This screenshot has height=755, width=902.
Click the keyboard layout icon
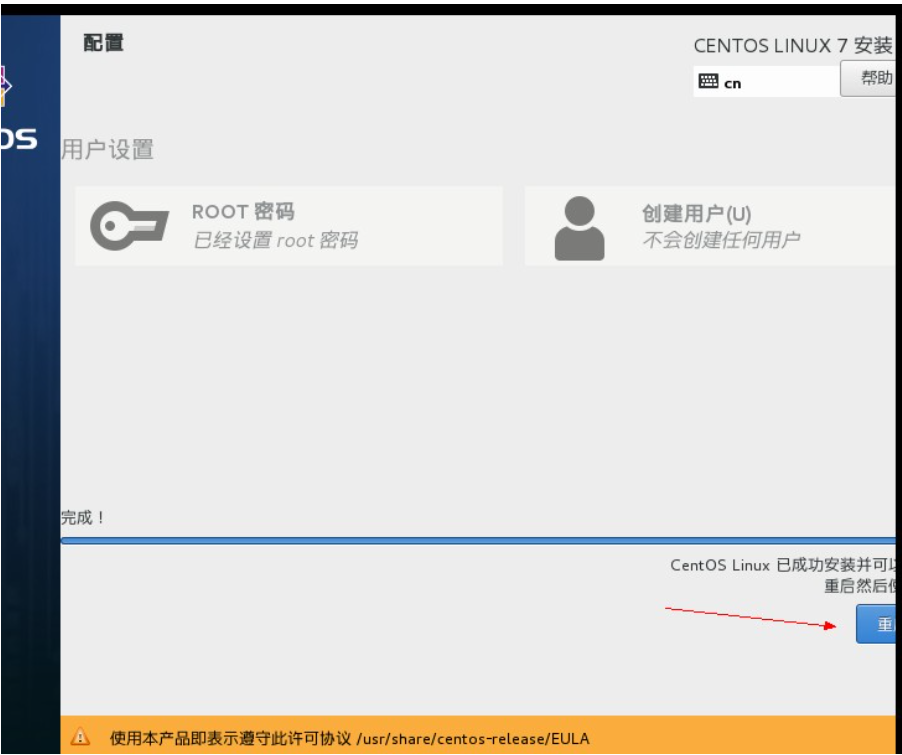[x=708, y=81]
